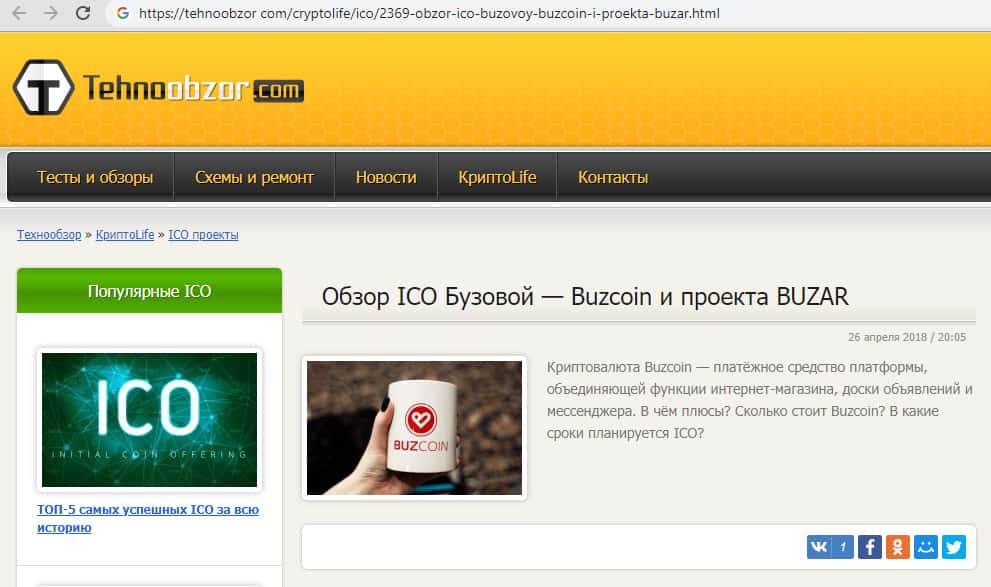Go to the Новости section
The width and height of the screenshot is (991, 587).
(386, 177)
